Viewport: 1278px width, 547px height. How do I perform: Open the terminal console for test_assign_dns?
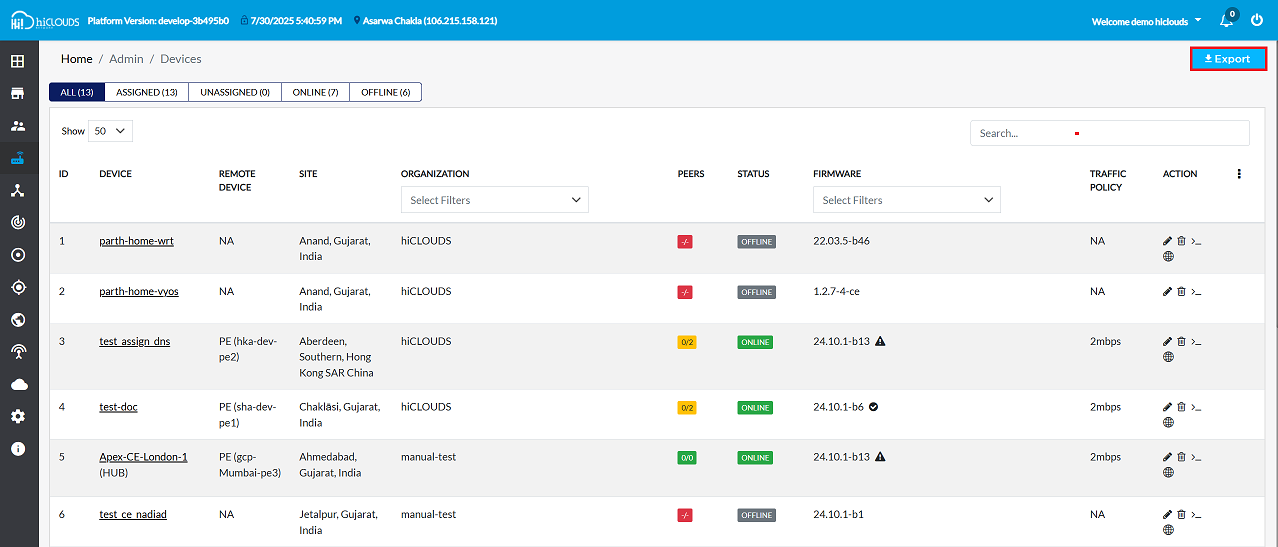click(1196, 341)
